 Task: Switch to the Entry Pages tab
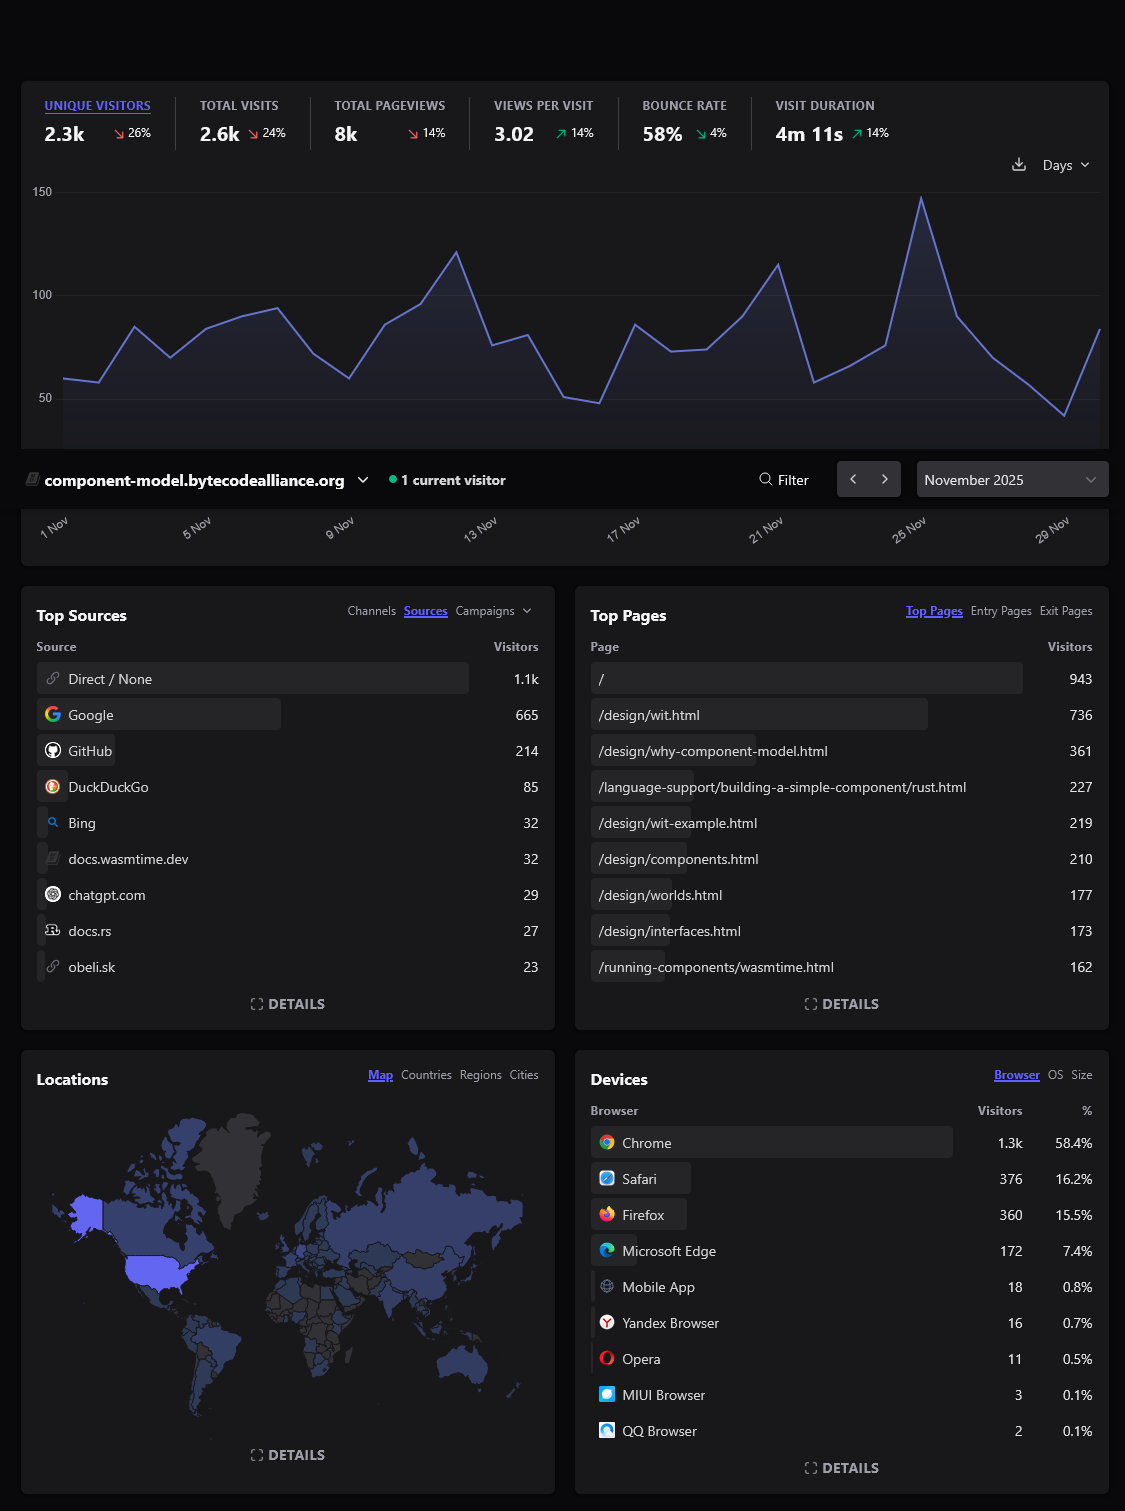pos(1000,611)
